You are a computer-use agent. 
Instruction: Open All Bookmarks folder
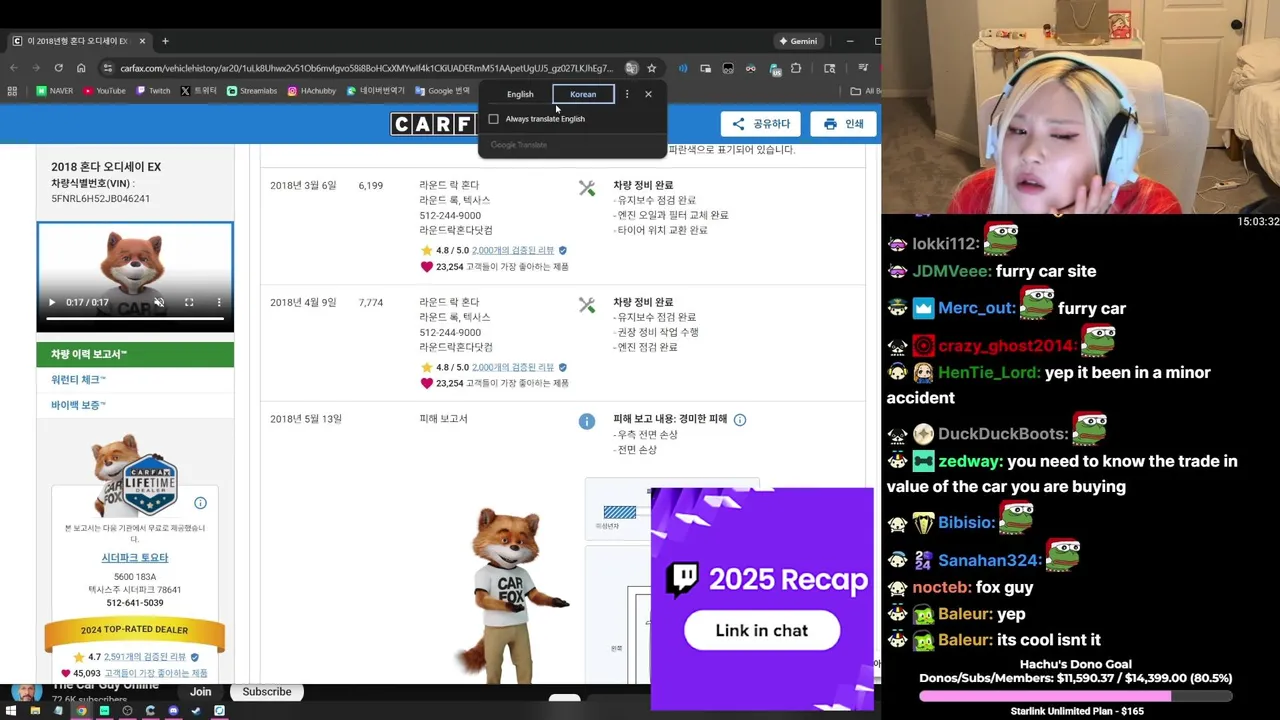tap(866, 91)
